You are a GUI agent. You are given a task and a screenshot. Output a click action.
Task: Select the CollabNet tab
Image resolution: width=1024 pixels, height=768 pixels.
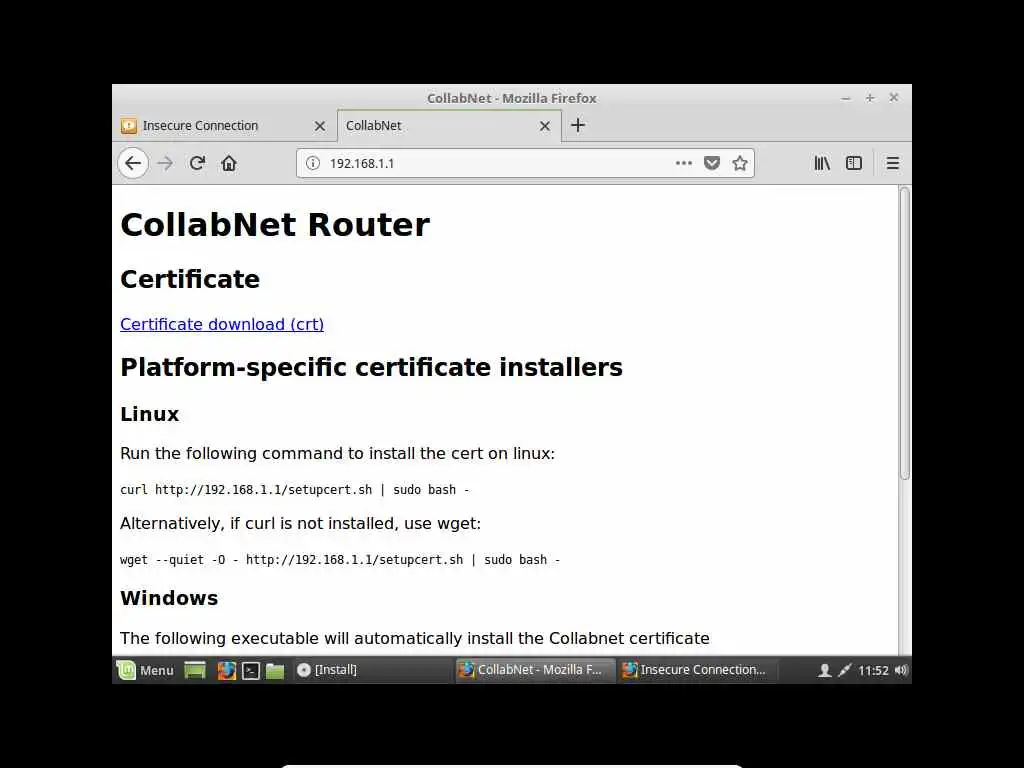point(449,125)
